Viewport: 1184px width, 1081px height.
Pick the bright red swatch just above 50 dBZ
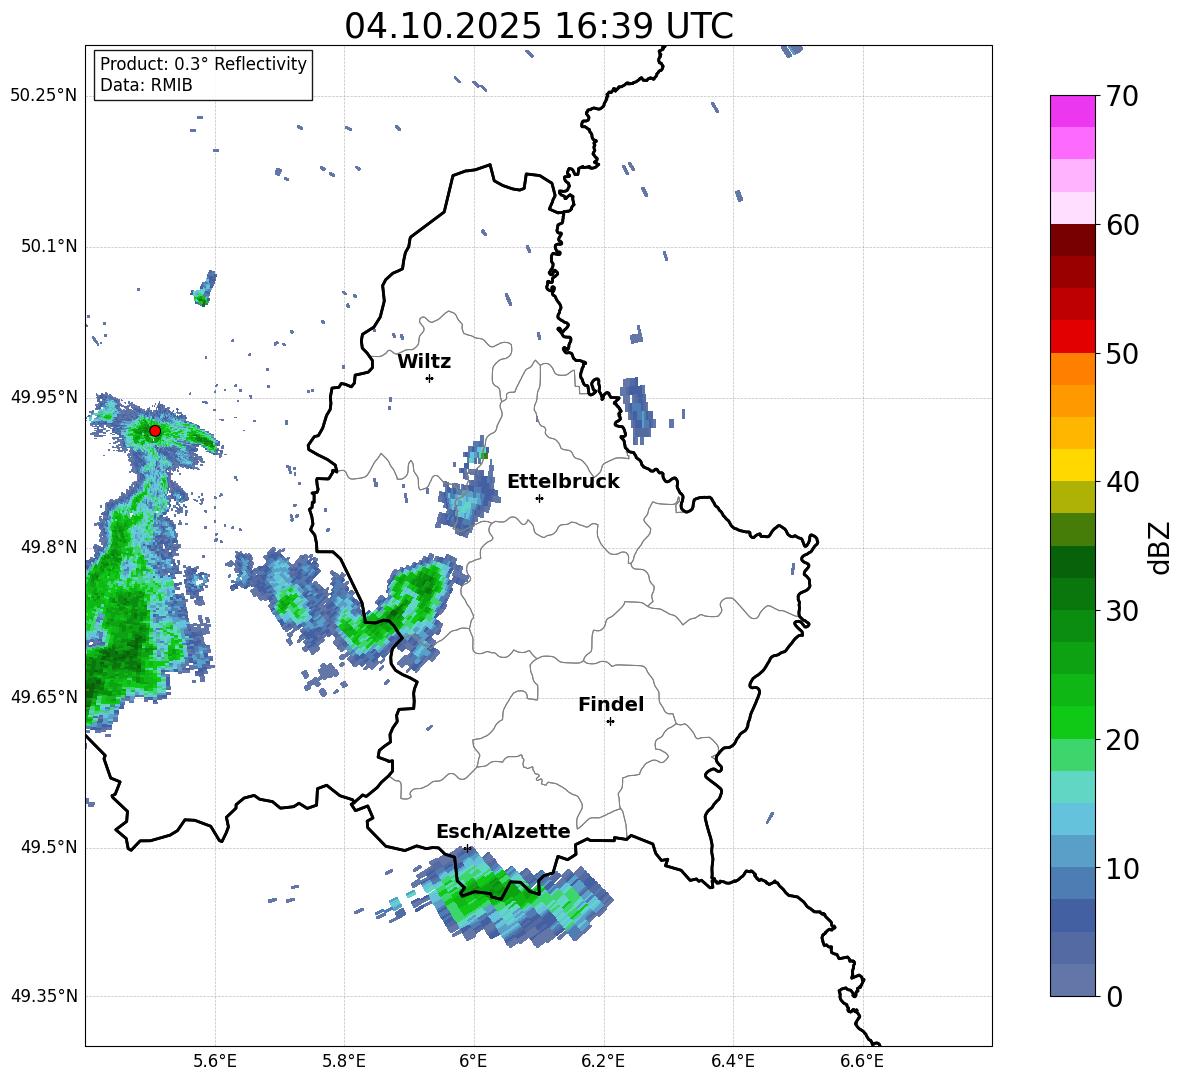pyautogui.click(x=1072, y=337)
